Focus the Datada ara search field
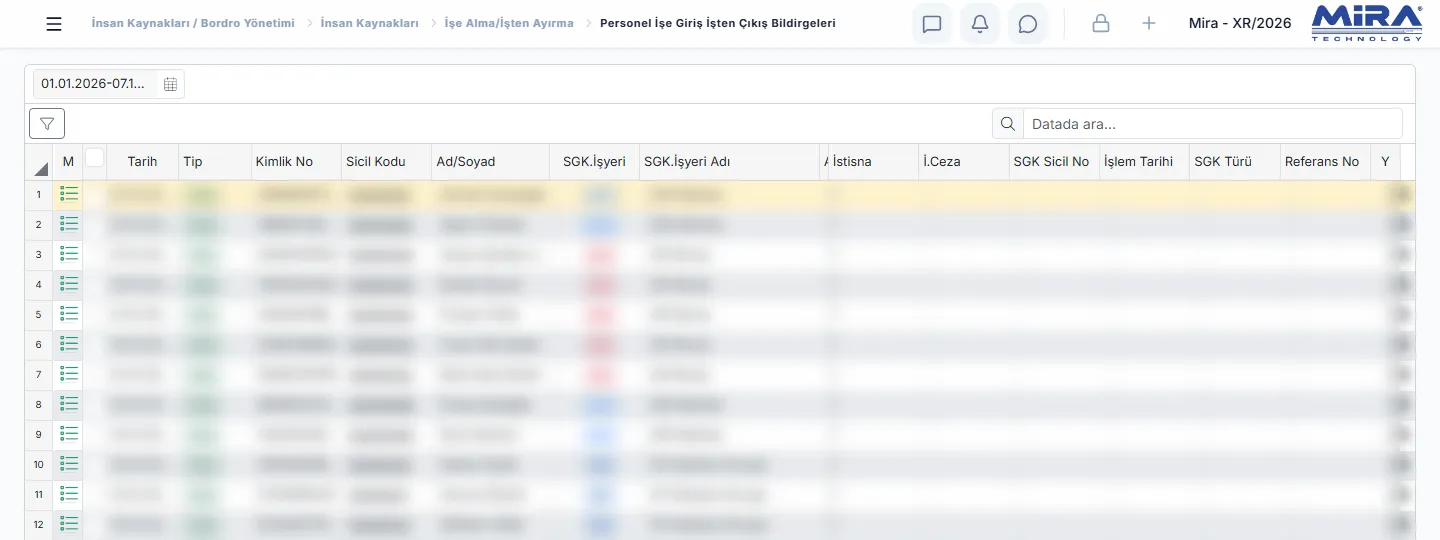This screenshot has height=540, width=1440. pyautogui.click(x=1212, y=124)
